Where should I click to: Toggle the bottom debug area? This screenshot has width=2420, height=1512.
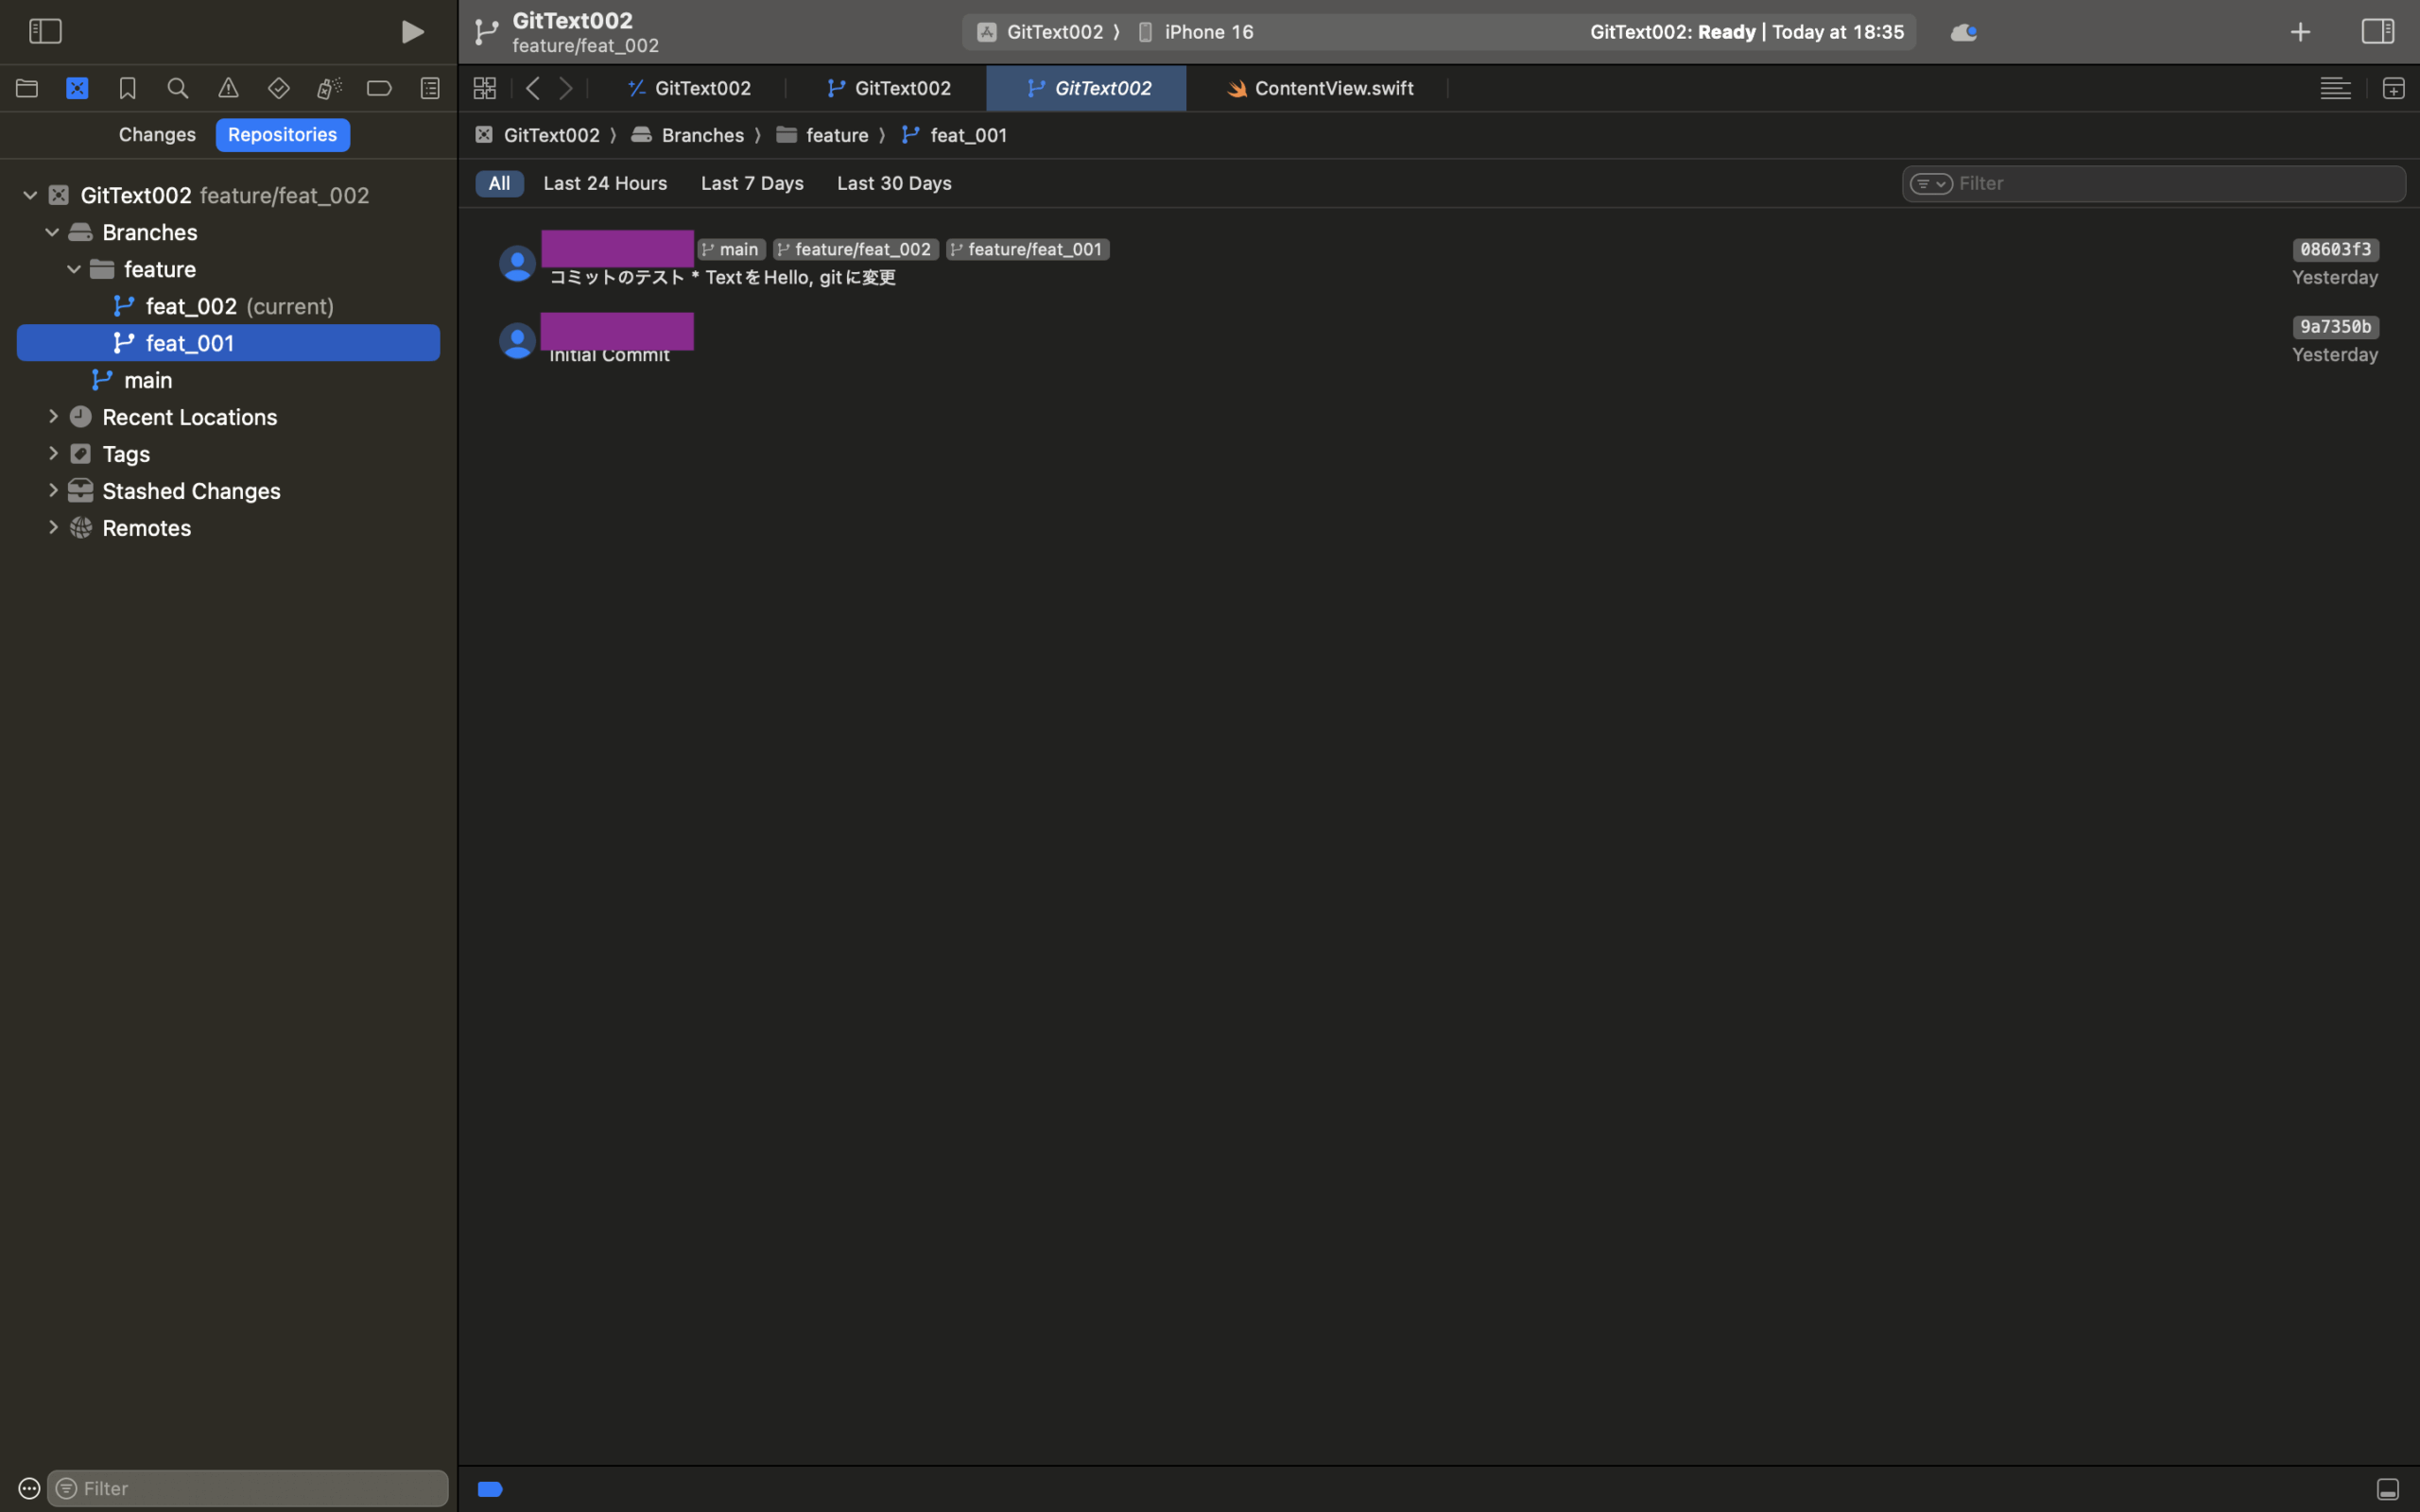point(2387,1489)
